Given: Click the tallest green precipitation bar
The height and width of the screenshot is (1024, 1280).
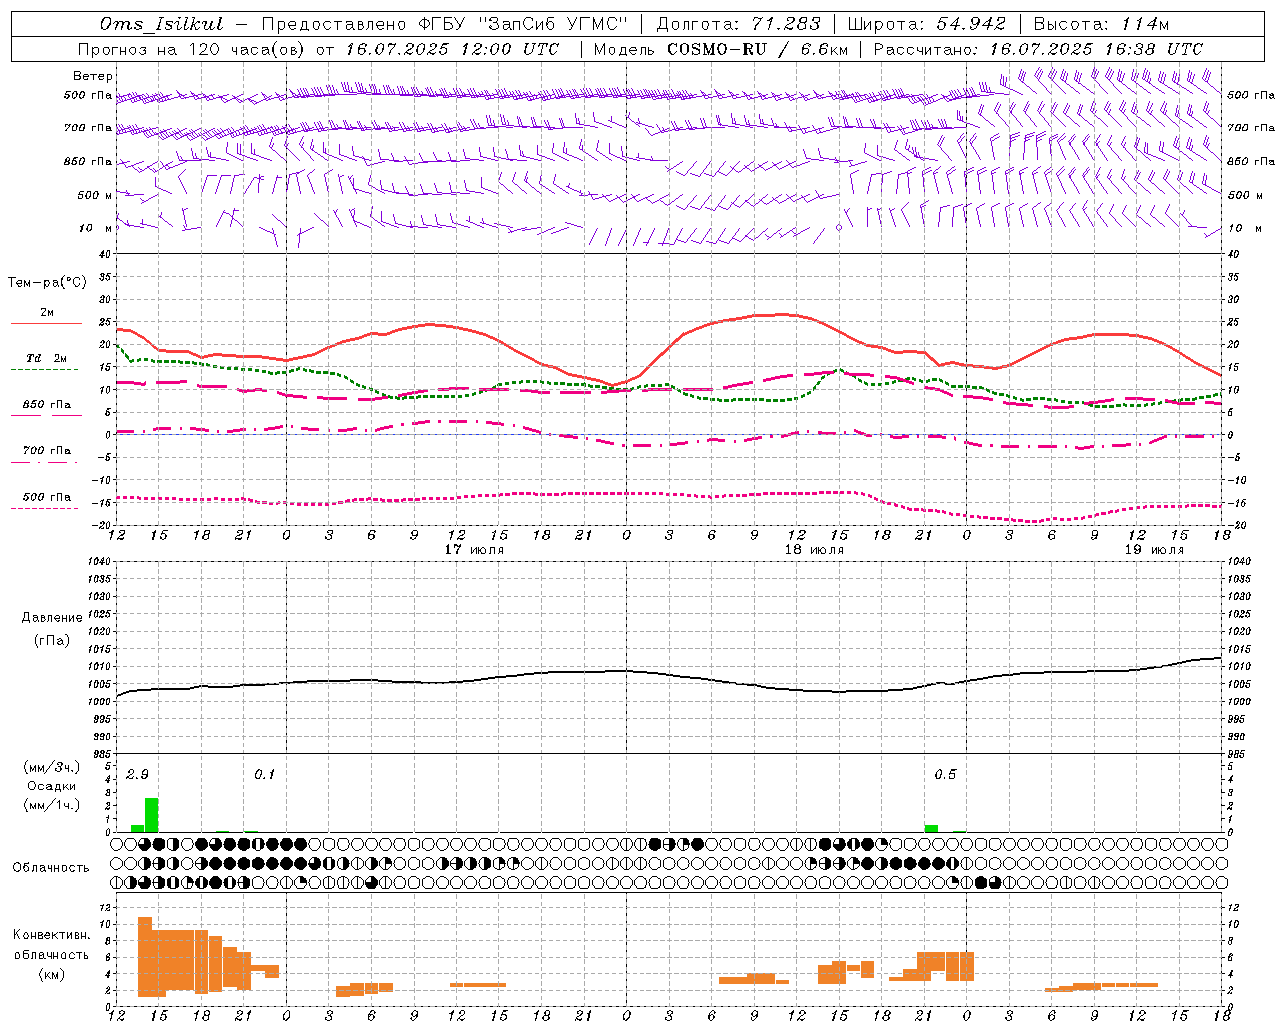Looking at the screenshot, I should coord(151,815).
